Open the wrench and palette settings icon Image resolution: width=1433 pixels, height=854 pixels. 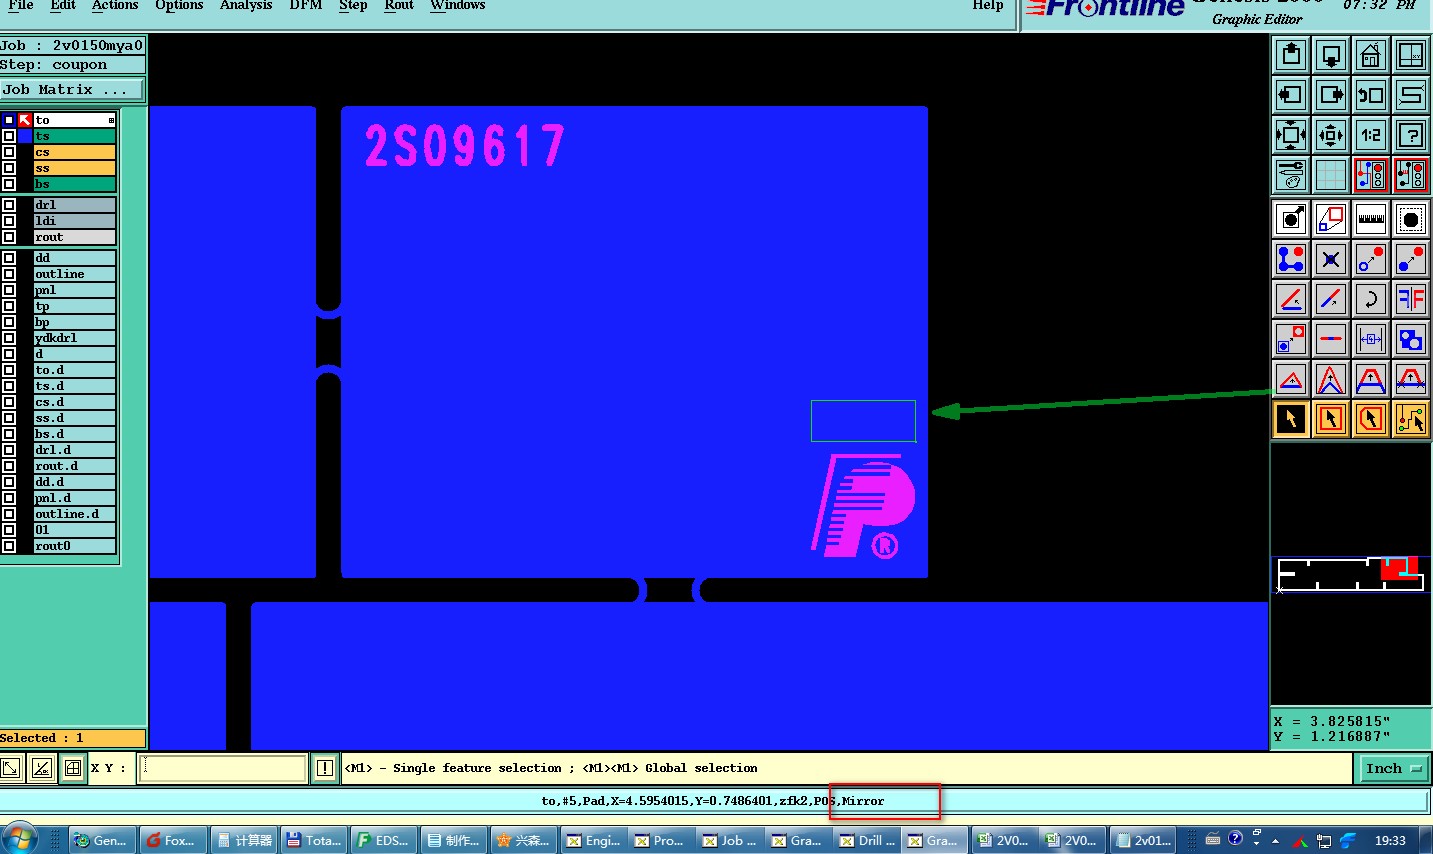(x=1291, y=175)
